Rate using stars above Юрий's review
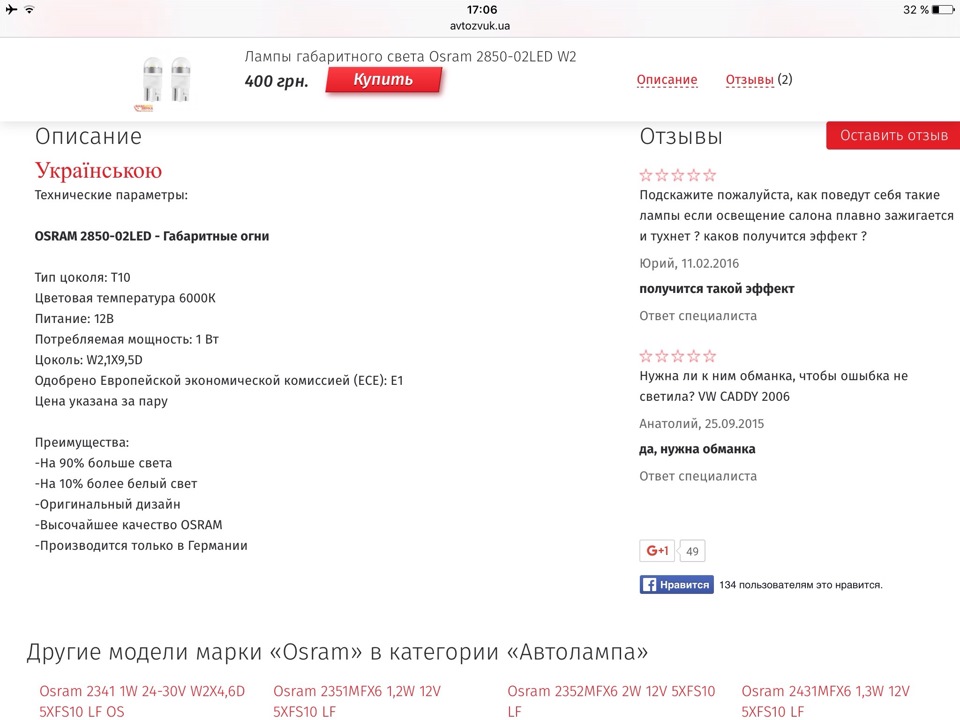 point(678,176)
